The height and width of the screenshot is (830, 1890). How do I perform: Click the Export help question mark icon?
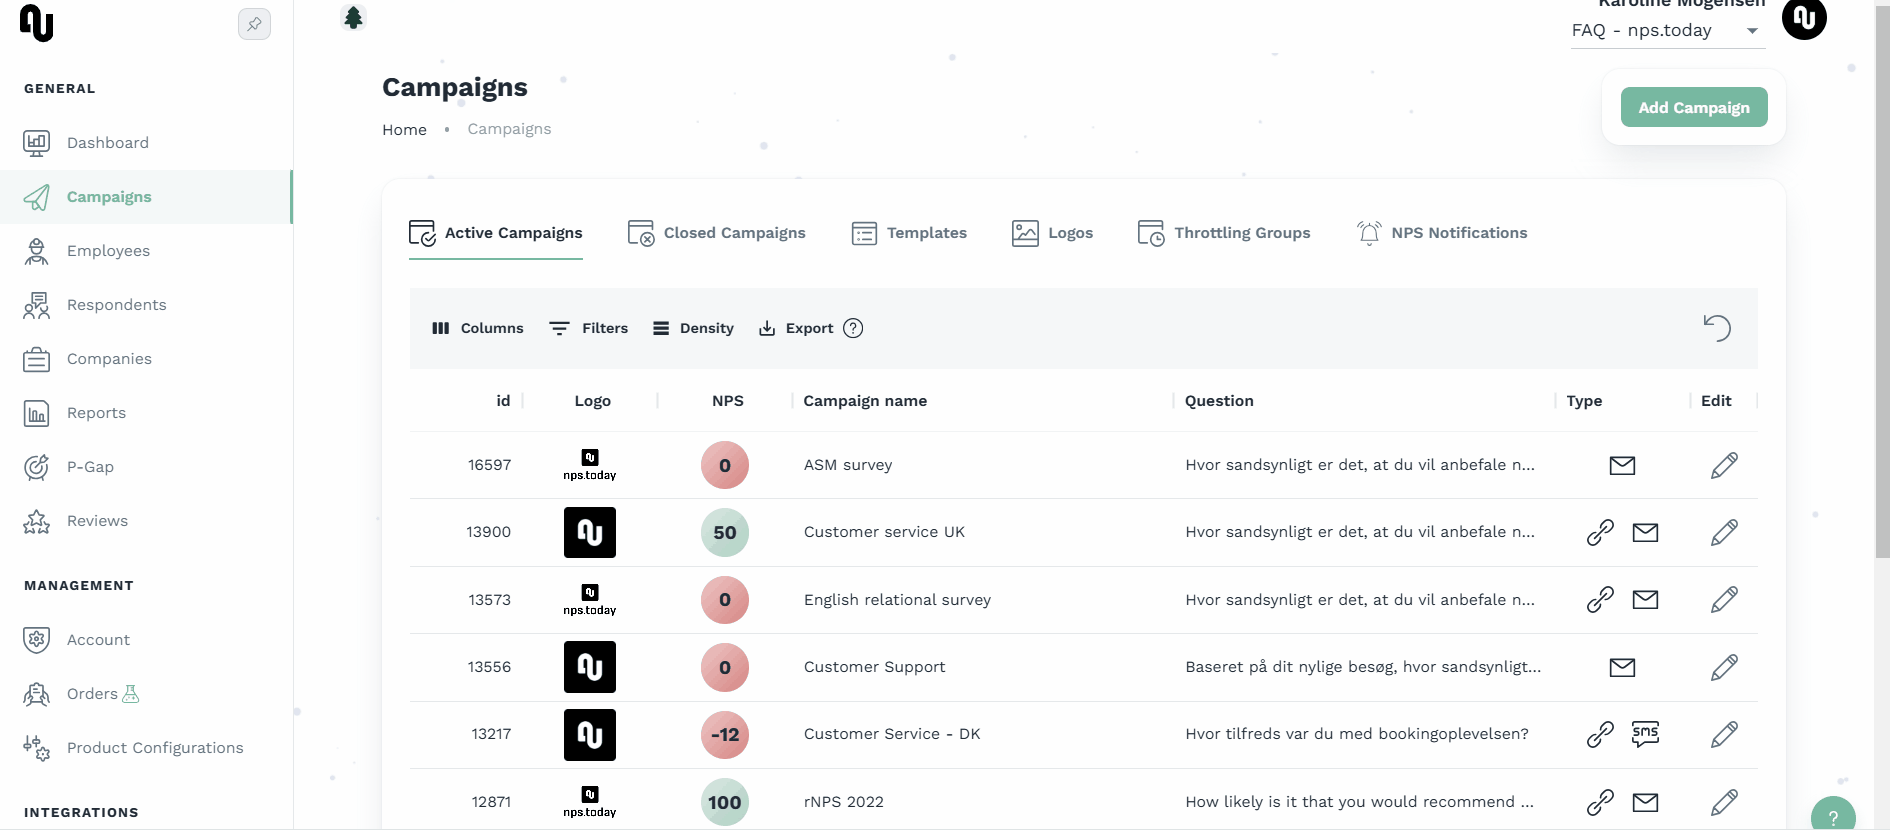pyautogui.click(x=853, y=328)
